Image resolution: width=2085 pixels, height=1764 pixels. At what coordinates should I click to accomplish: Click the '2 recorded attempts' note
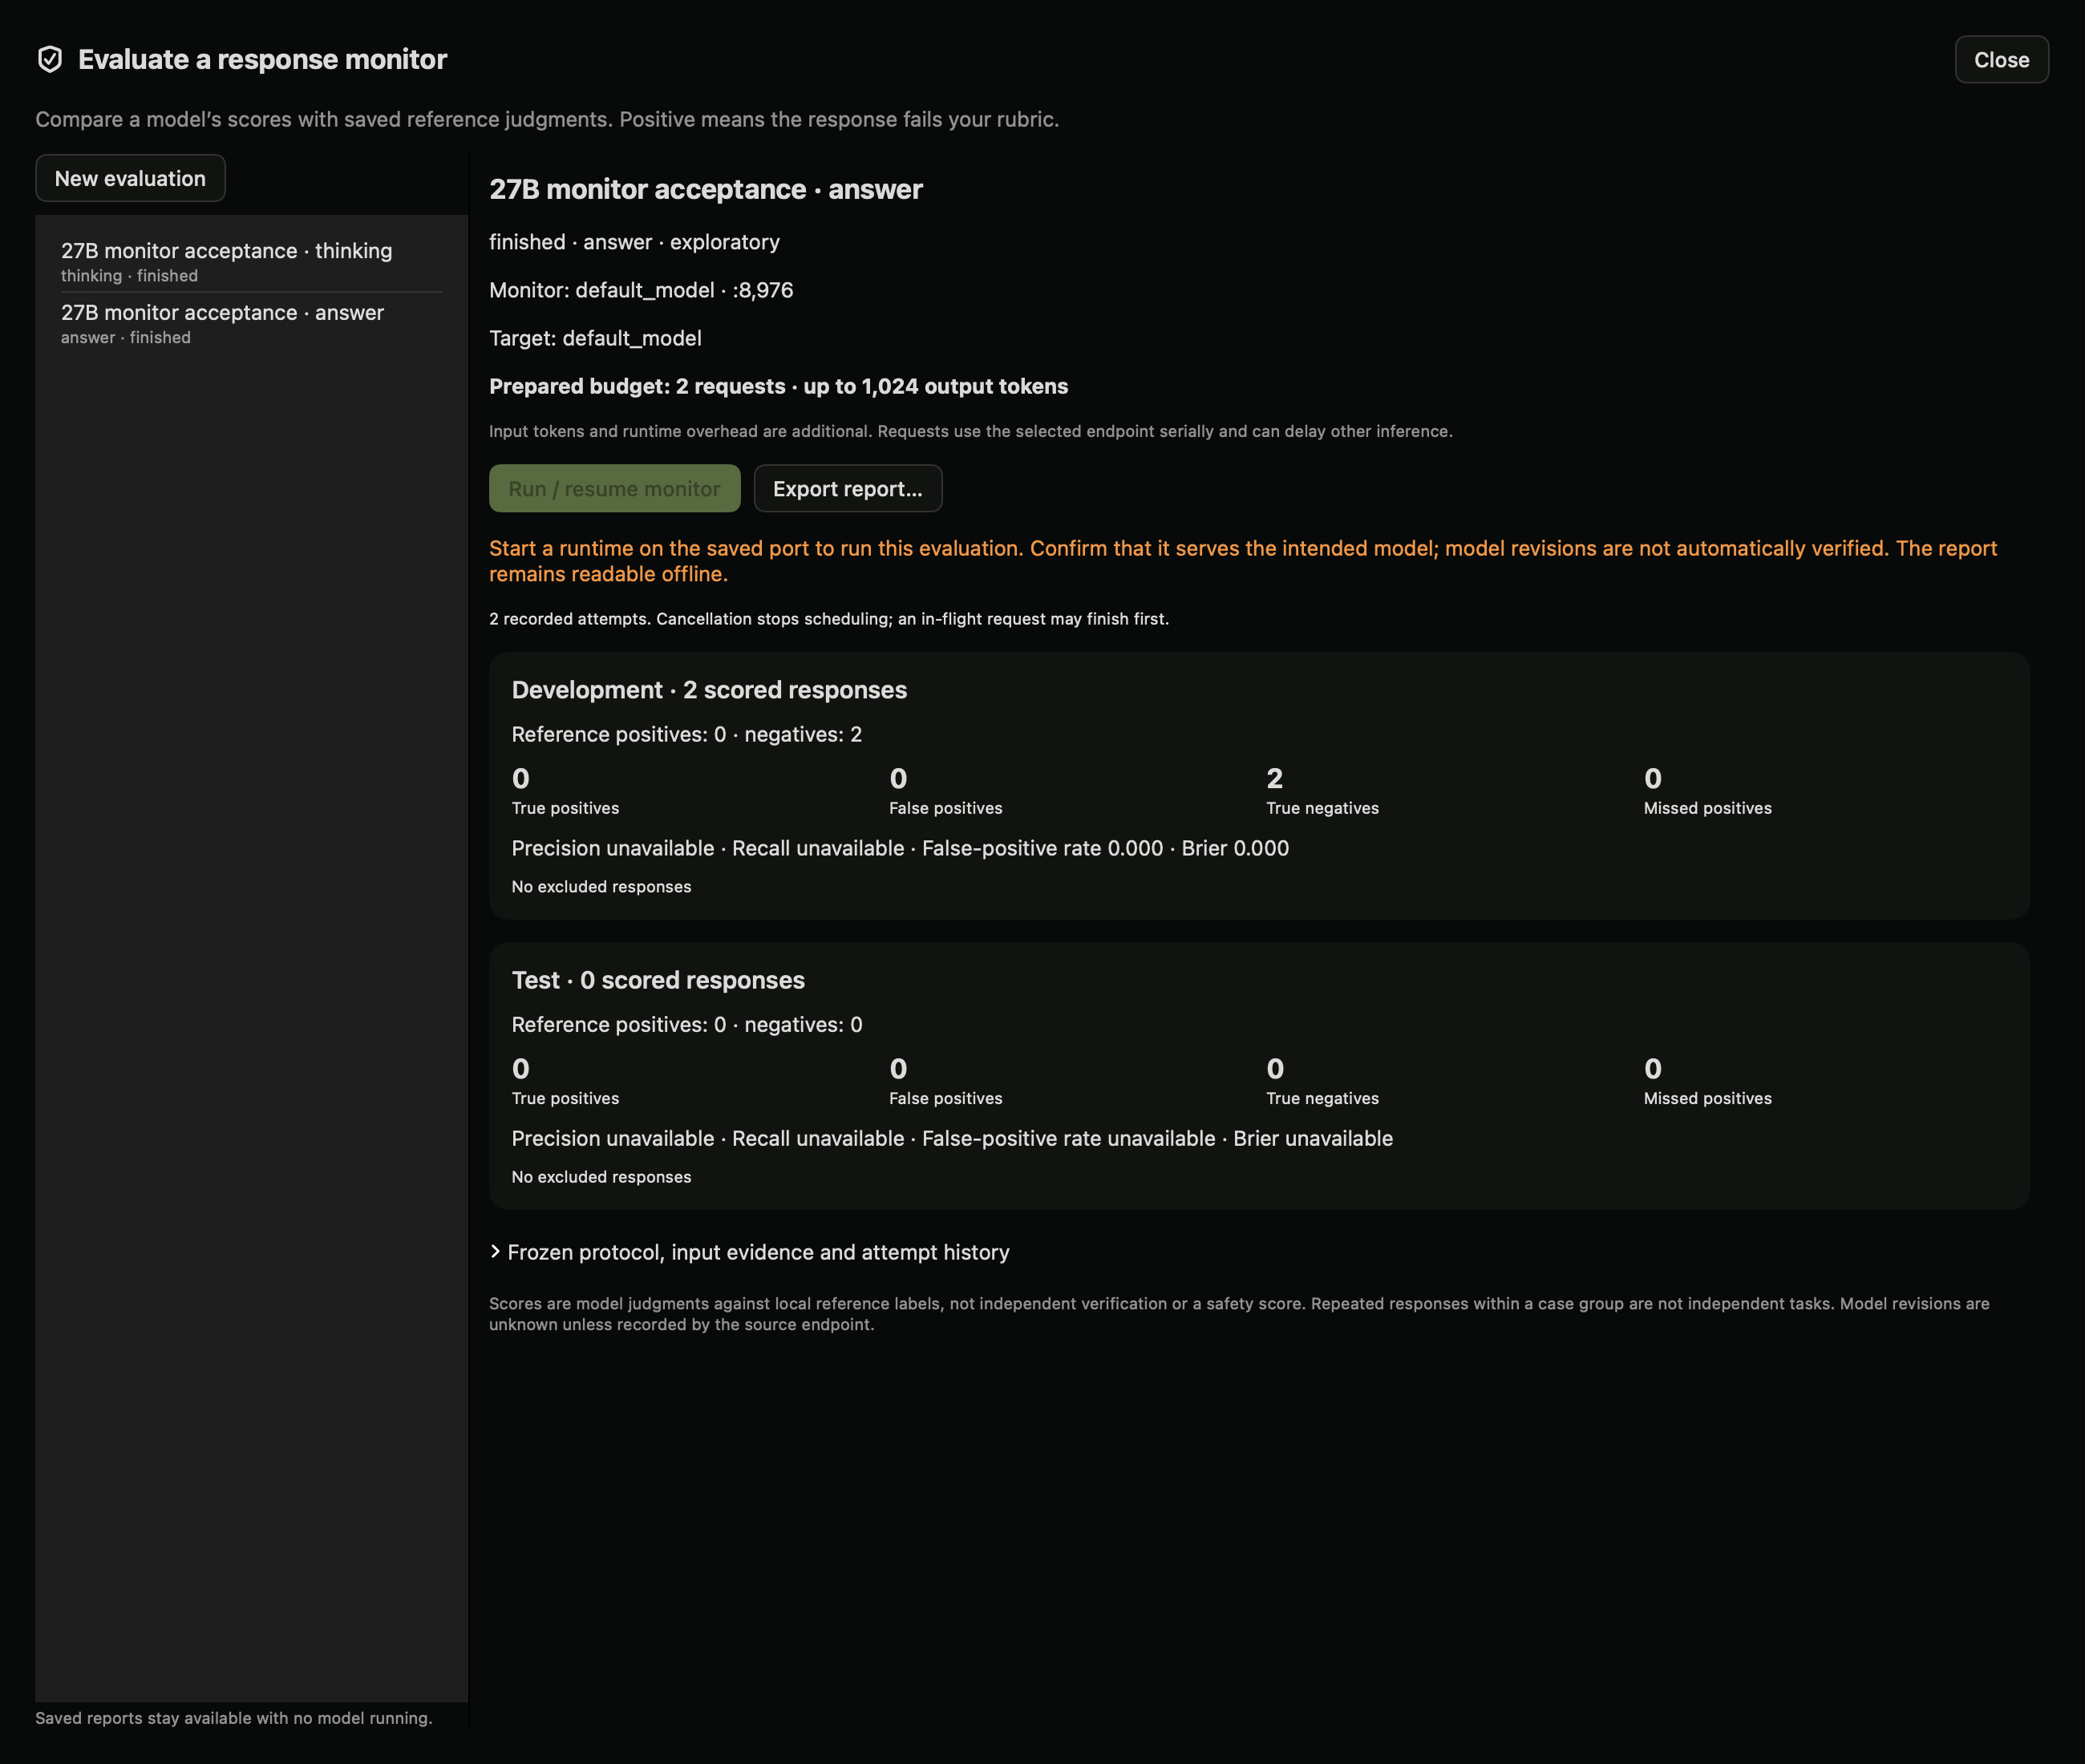click(x=828, y=619)
